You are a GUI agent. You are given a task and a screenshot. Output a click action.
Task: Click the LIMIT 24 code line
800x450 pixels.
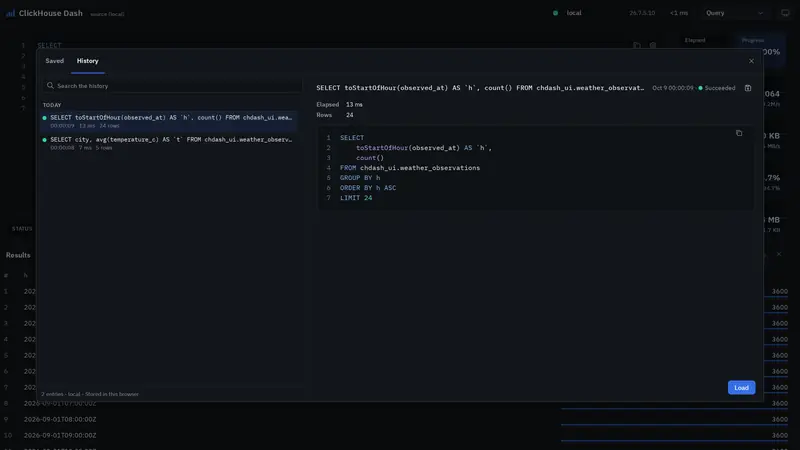[x=356, y=198]
